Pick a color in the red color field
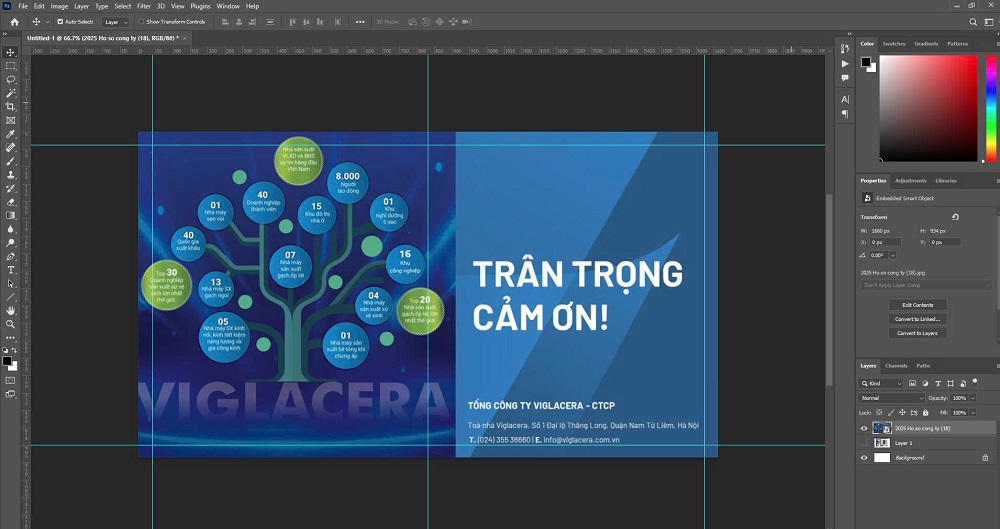Viewport: 1000px width, 529px height. coord(929,108)
